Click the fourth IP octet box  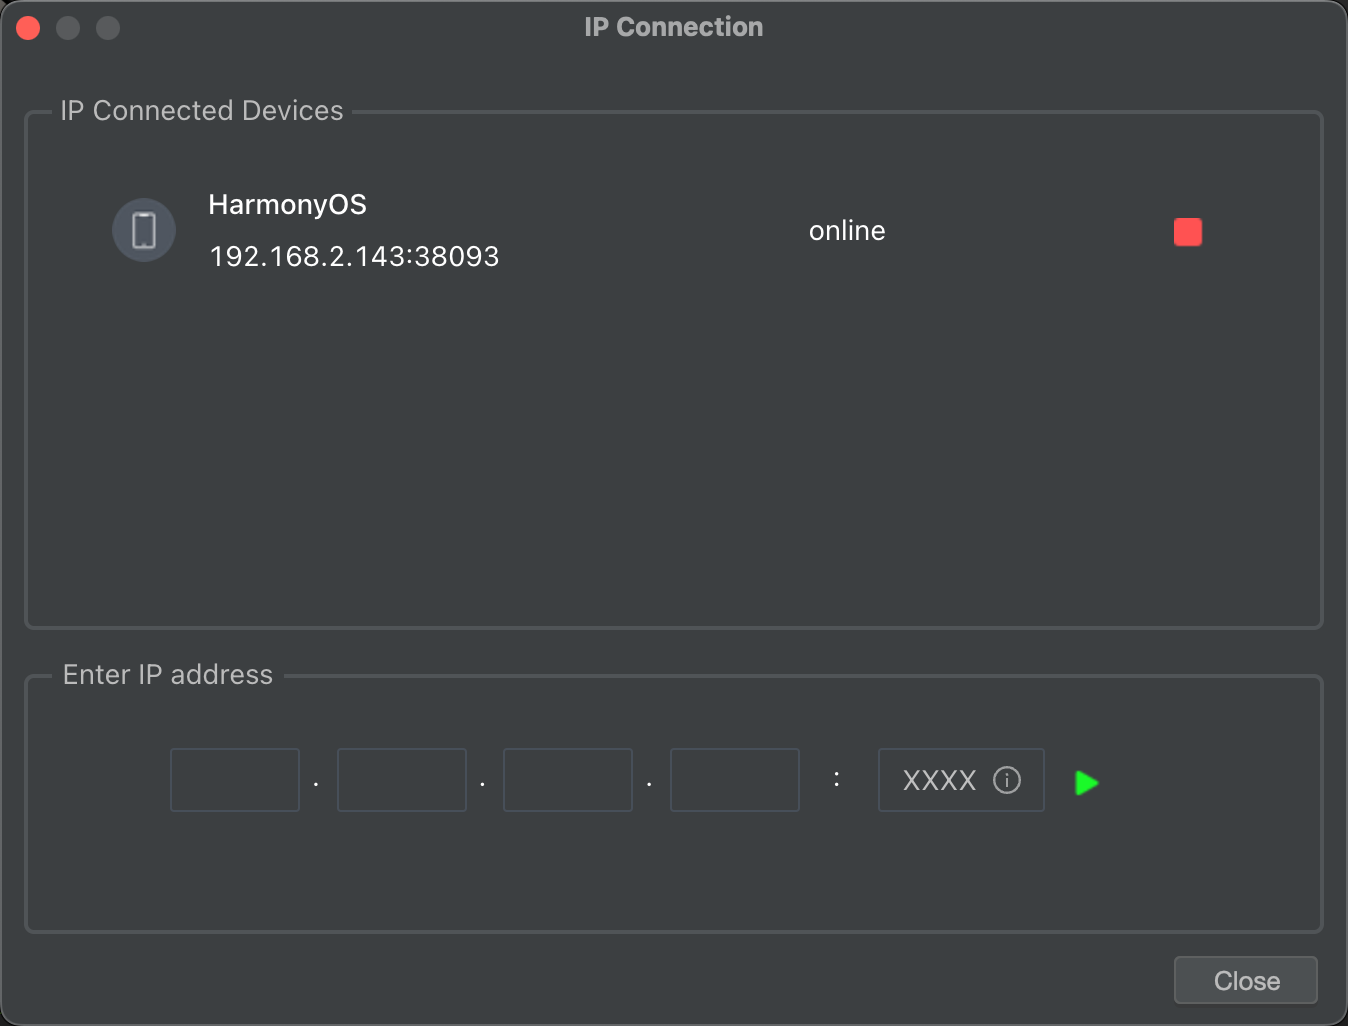click(x=735, y=780)
